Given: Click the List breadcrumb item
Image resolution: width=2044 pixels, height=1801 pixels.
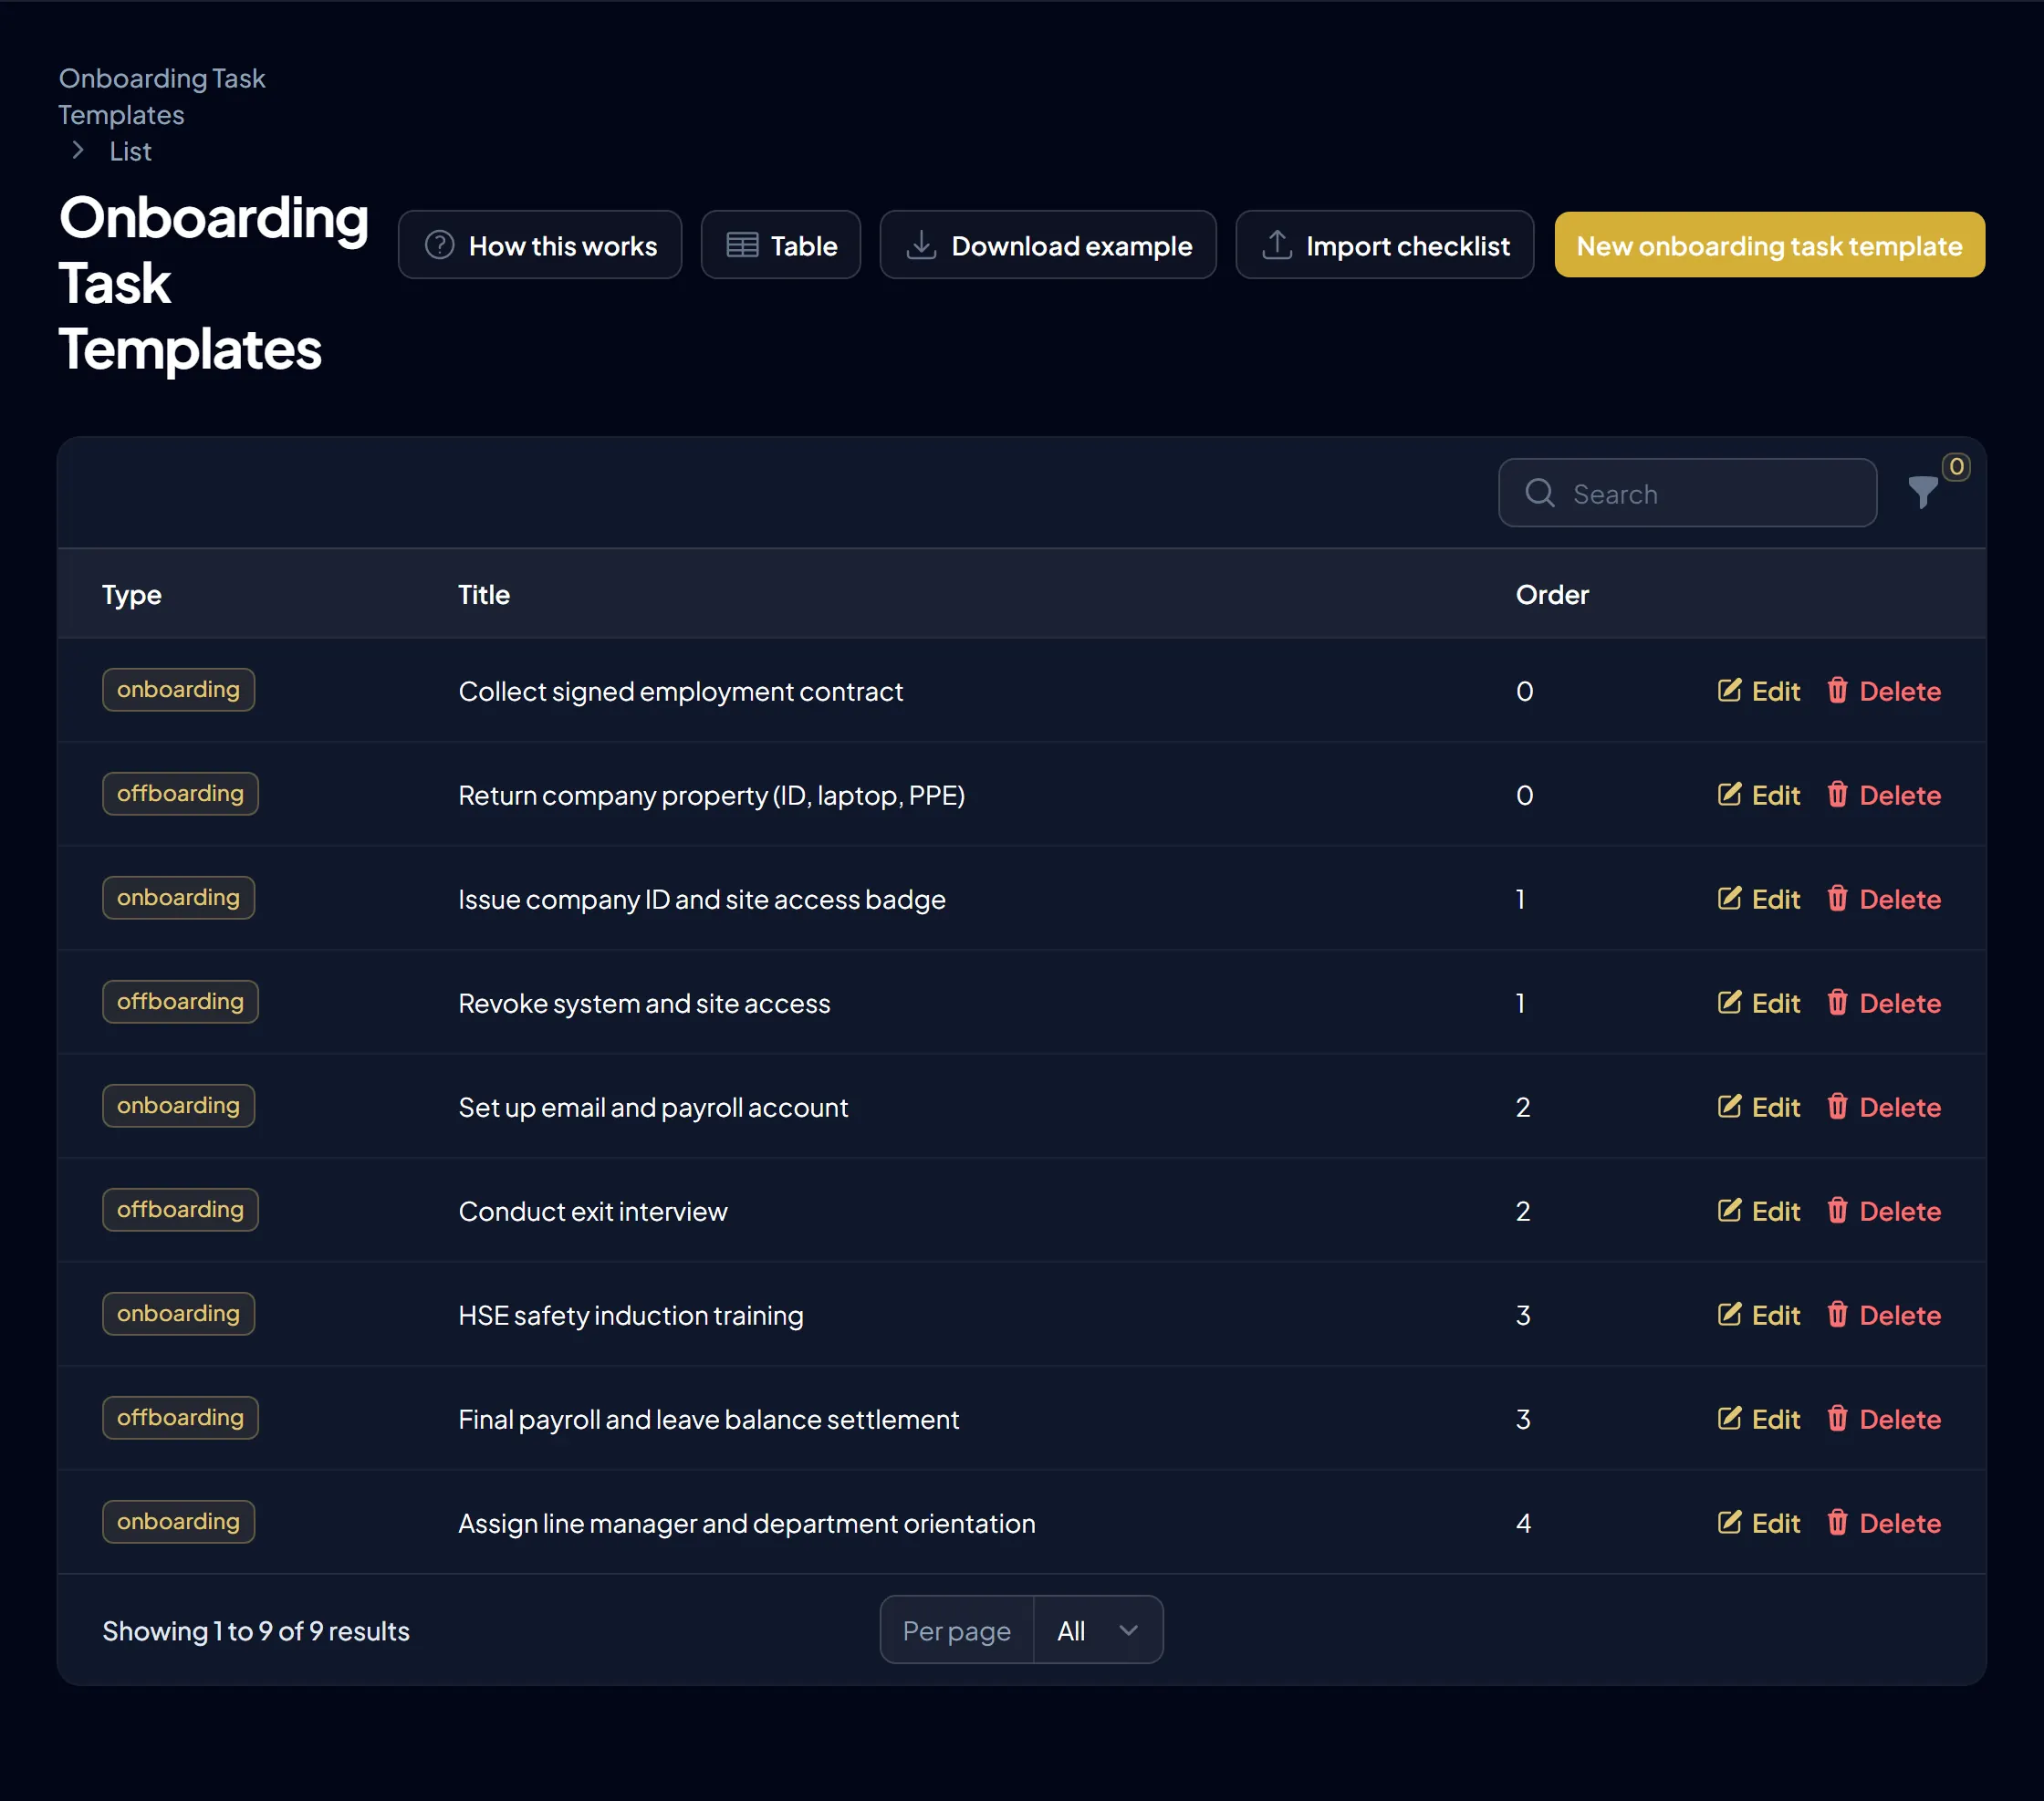Looking at the screenshot, I should pos(130,151).
